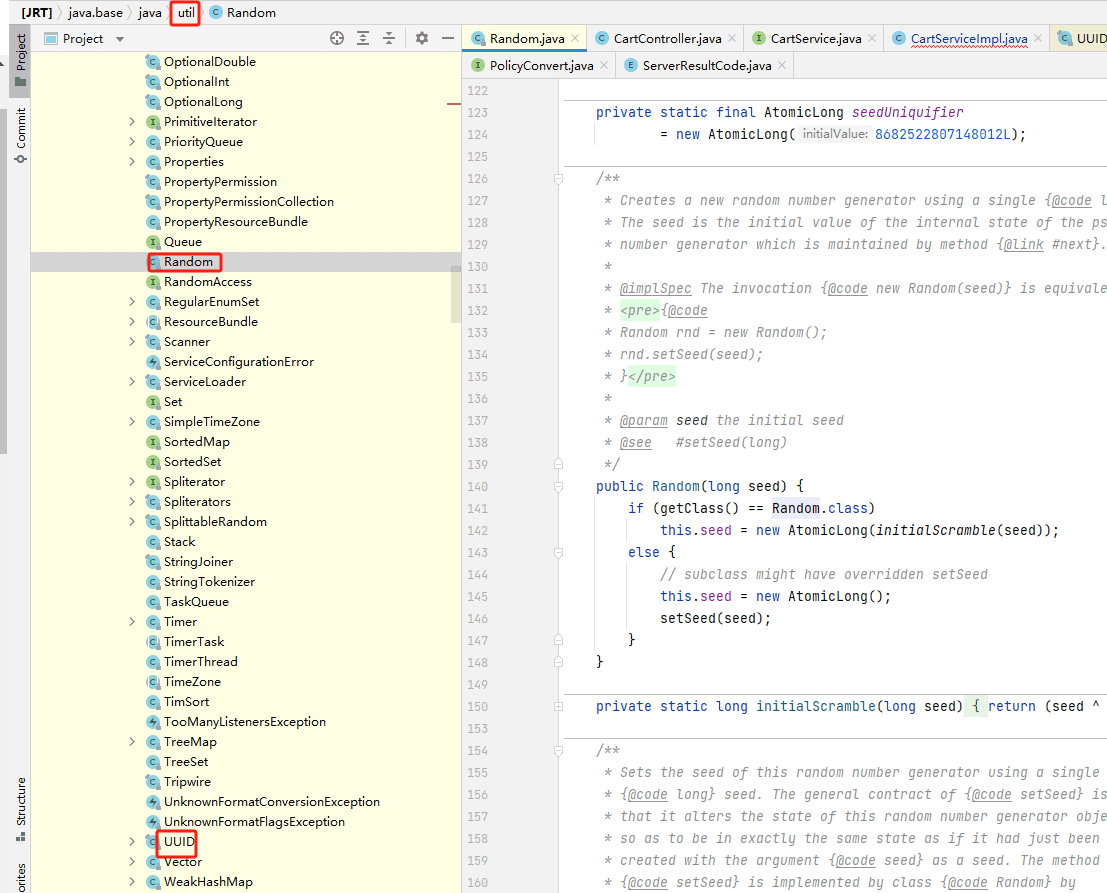The height and width of the screenshot is (893, 1107).
Task: Expand the Properties tree node
Action: pyautogui.click(x=132, y=162)
